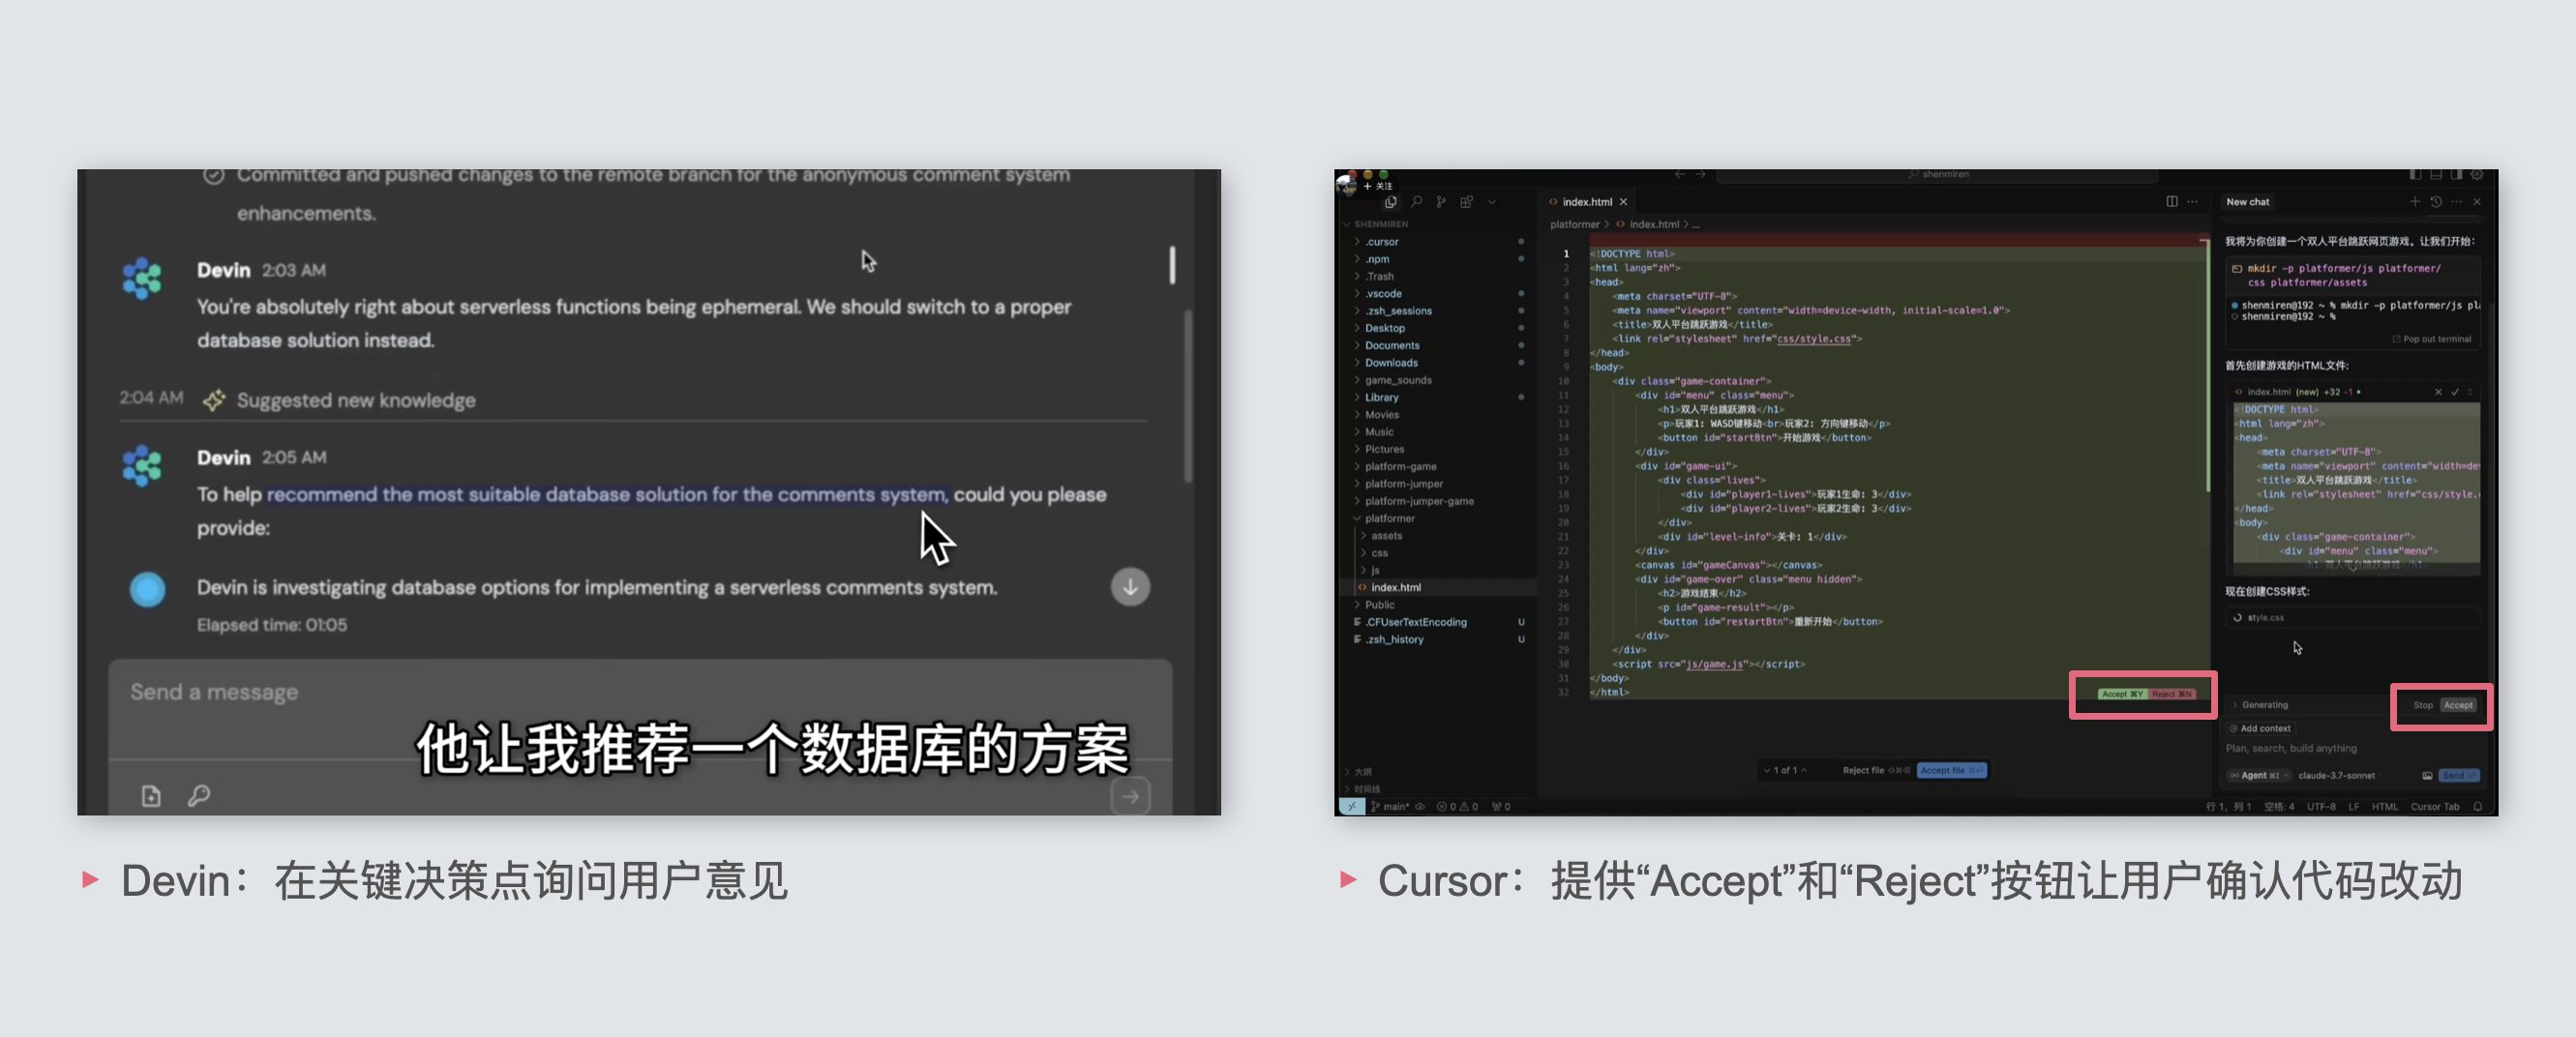The height and width of the screenshot is (1037, 2576).
Task: Open the editor more-actions ellipsis
Action: (x=2192, y=202)
